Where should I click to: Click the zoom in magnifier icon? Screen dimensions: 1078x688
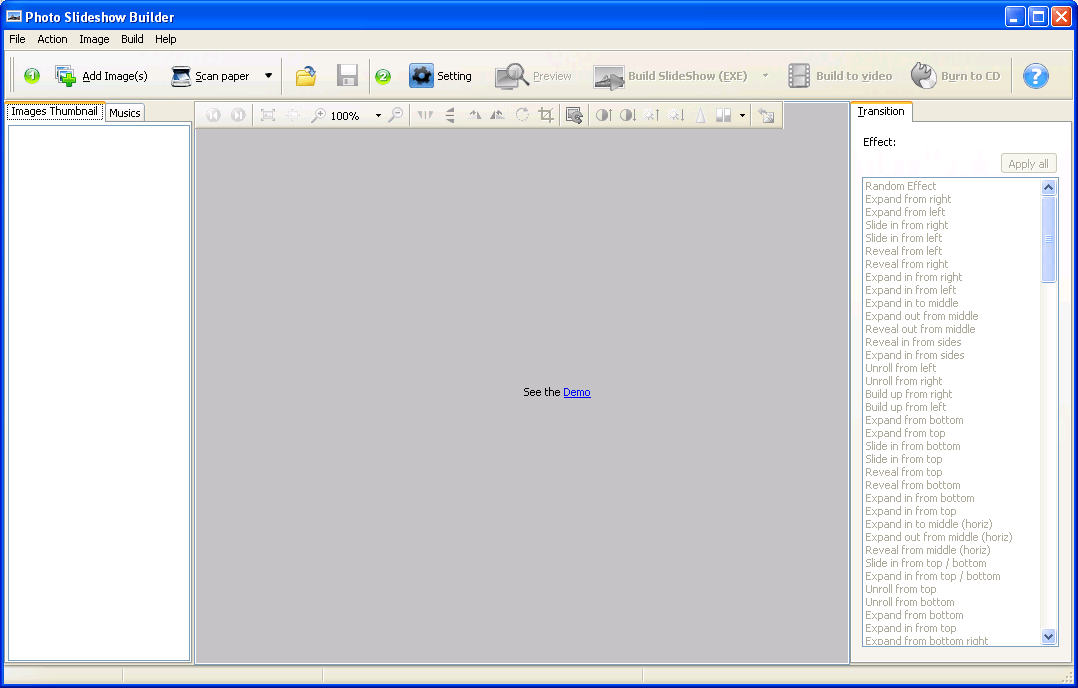pyautogui.click(x=318, y=115)
